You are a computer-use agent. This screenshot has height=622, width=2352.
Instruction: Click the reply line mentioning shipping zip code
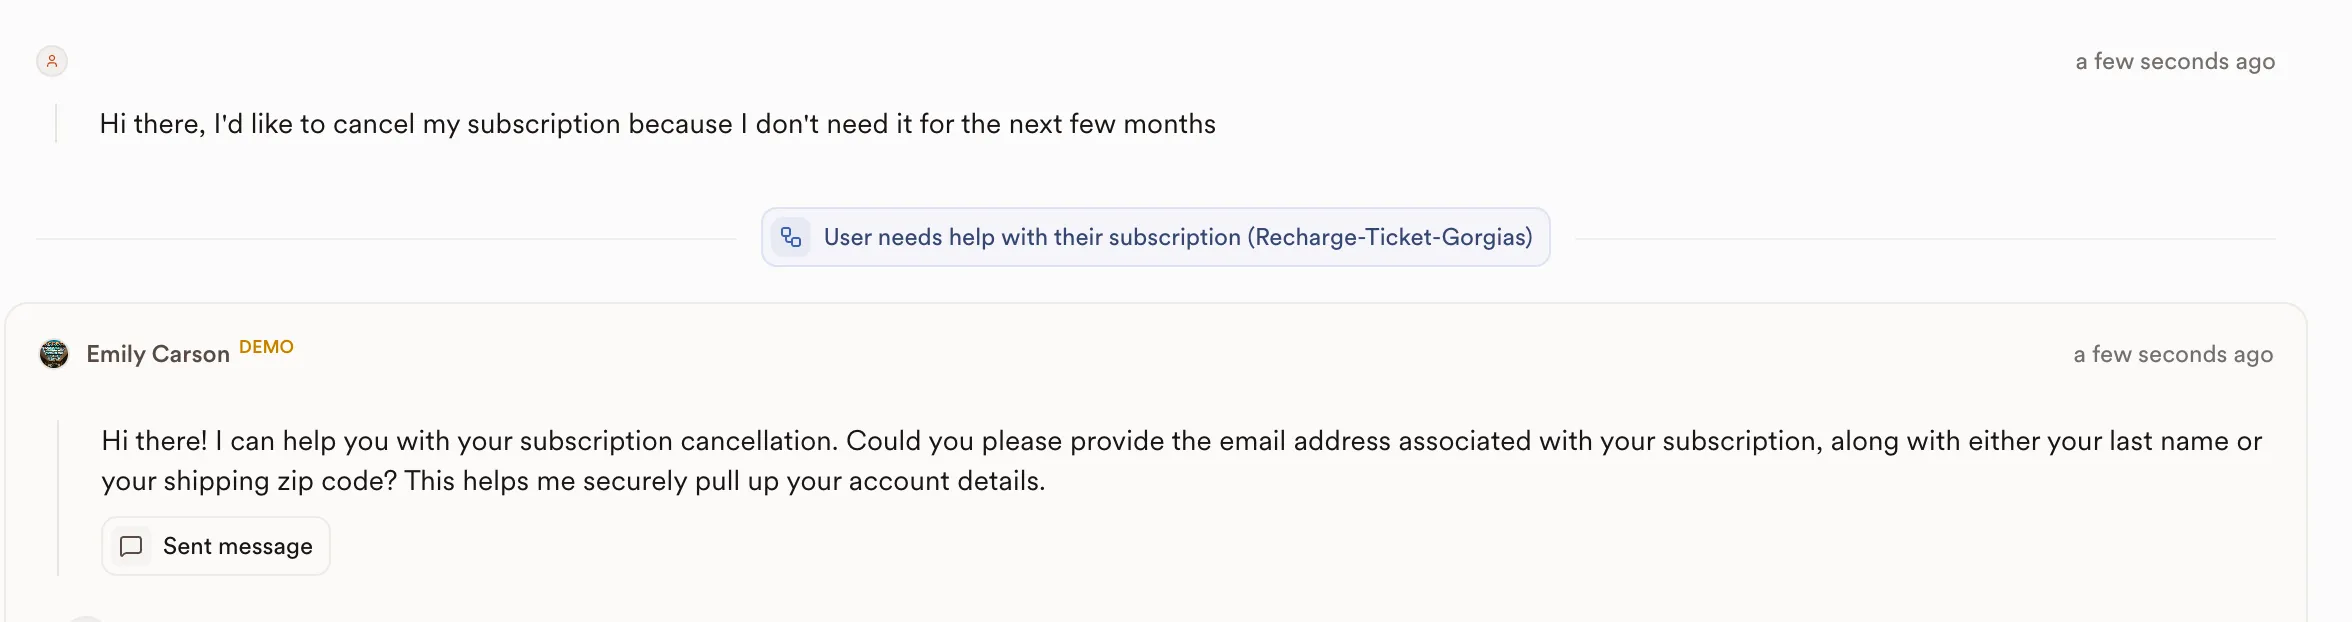[x=573, y=481]
